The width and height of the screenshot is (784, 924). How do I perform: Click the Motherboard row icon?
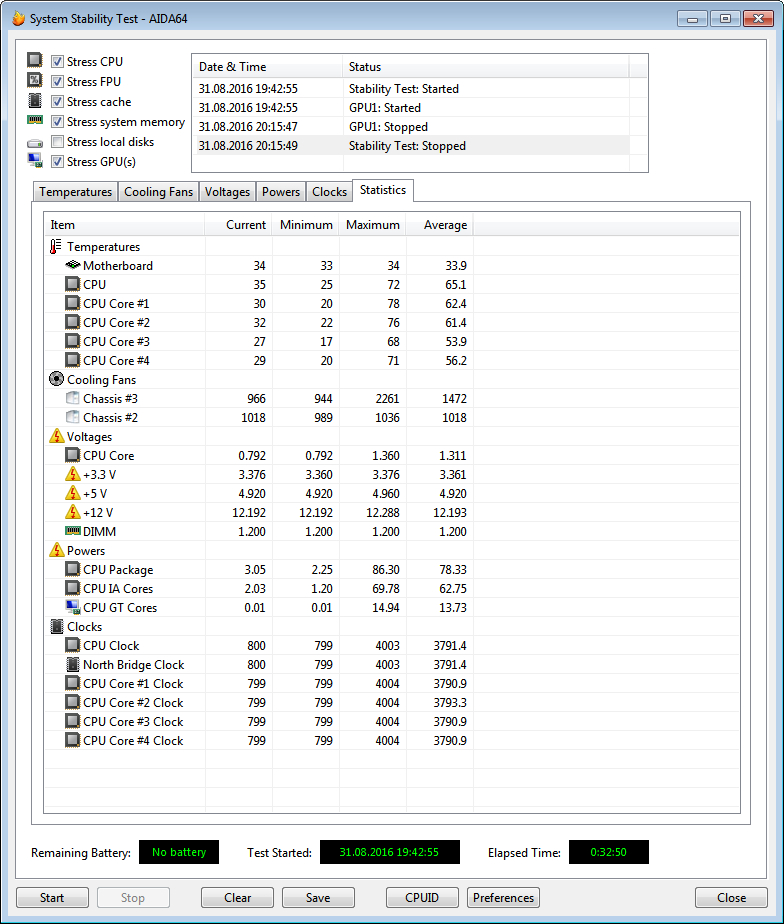point(73,265)
